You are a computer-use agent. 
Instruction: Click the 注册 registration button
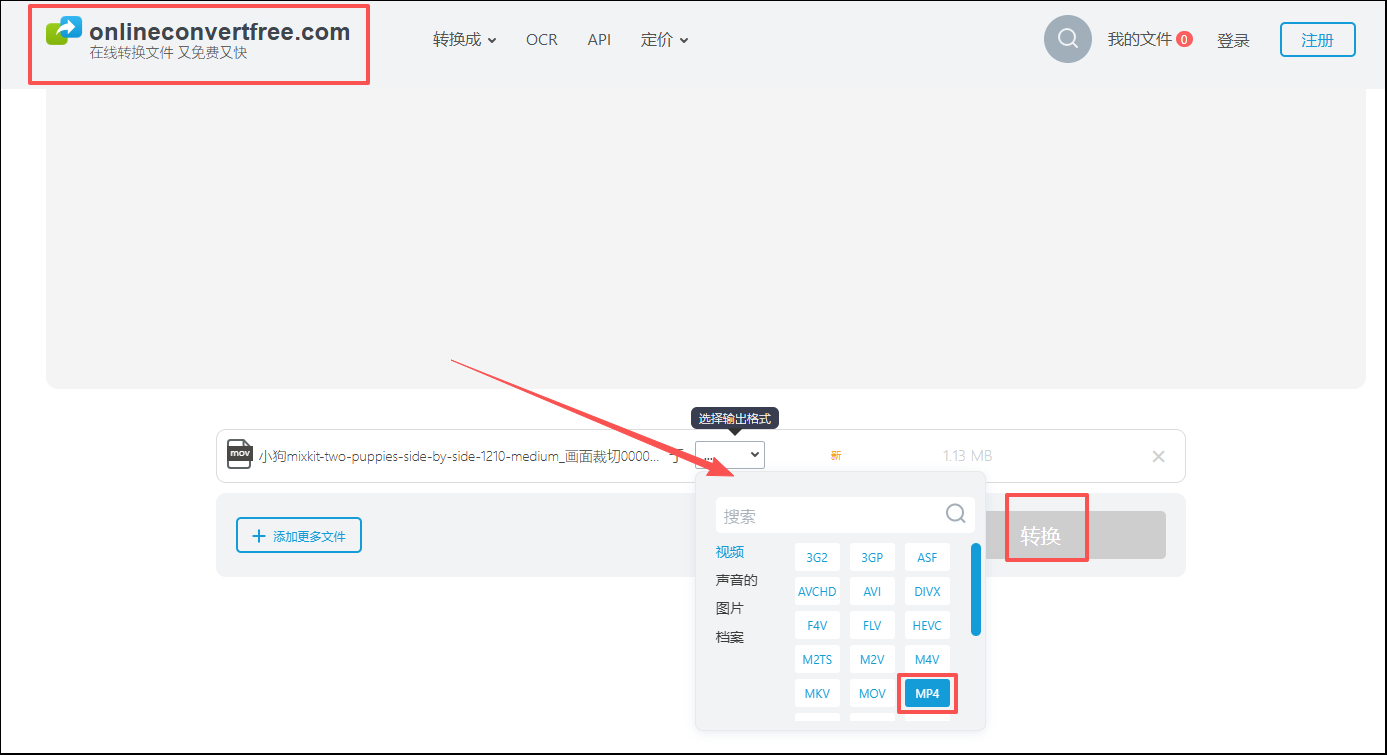coord(1317,39)
